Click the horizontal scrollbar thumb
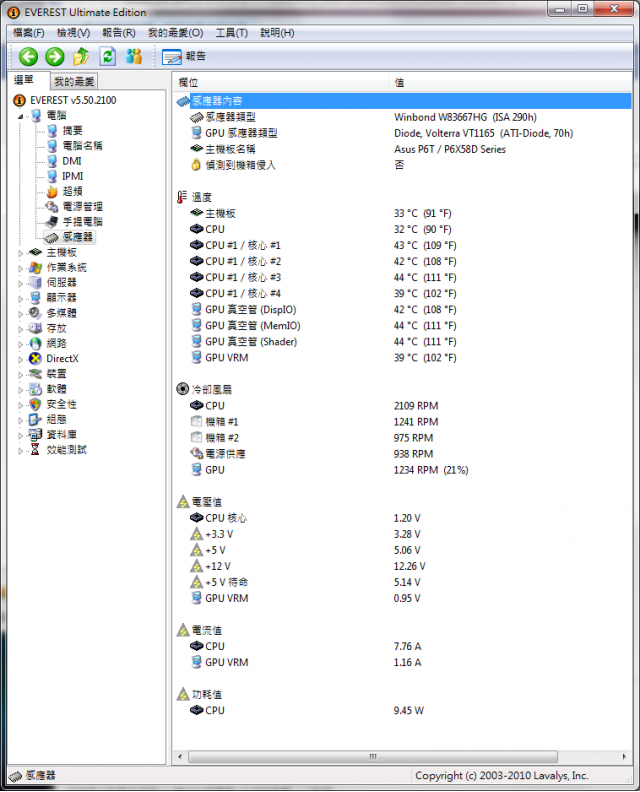Screen dimensions: 640x792 pos(373,757)
